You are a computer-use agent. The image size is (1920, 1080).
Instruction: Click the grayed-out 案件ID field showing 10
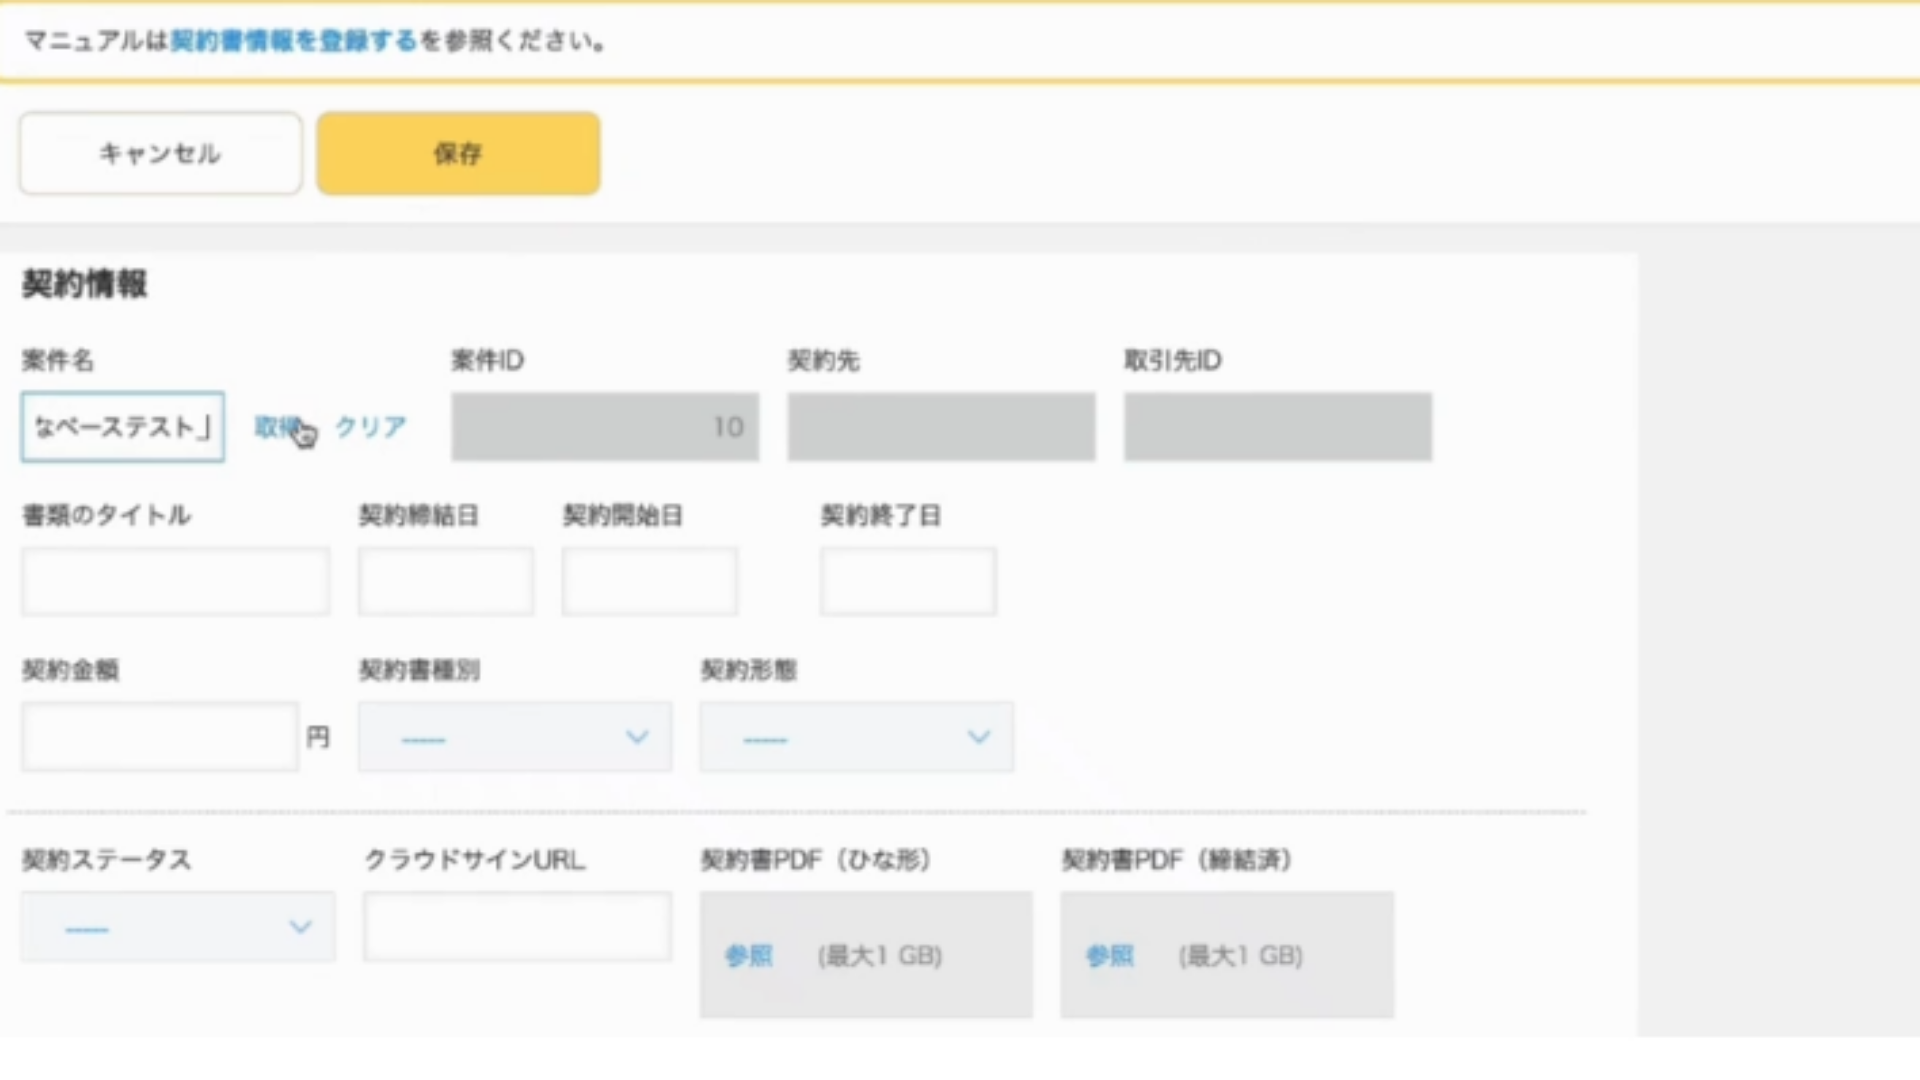604,427
